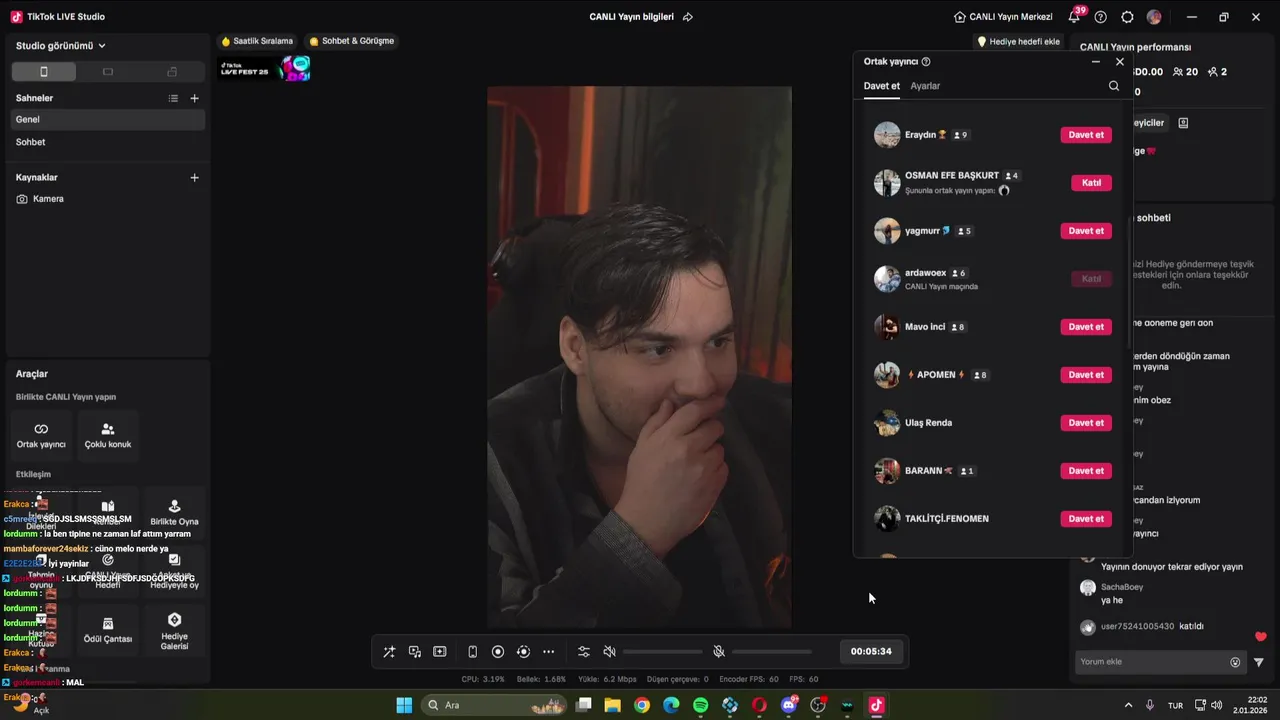Open the profile avatar menu
This screenshot has width=1280, height=720.
point(1154,17)
